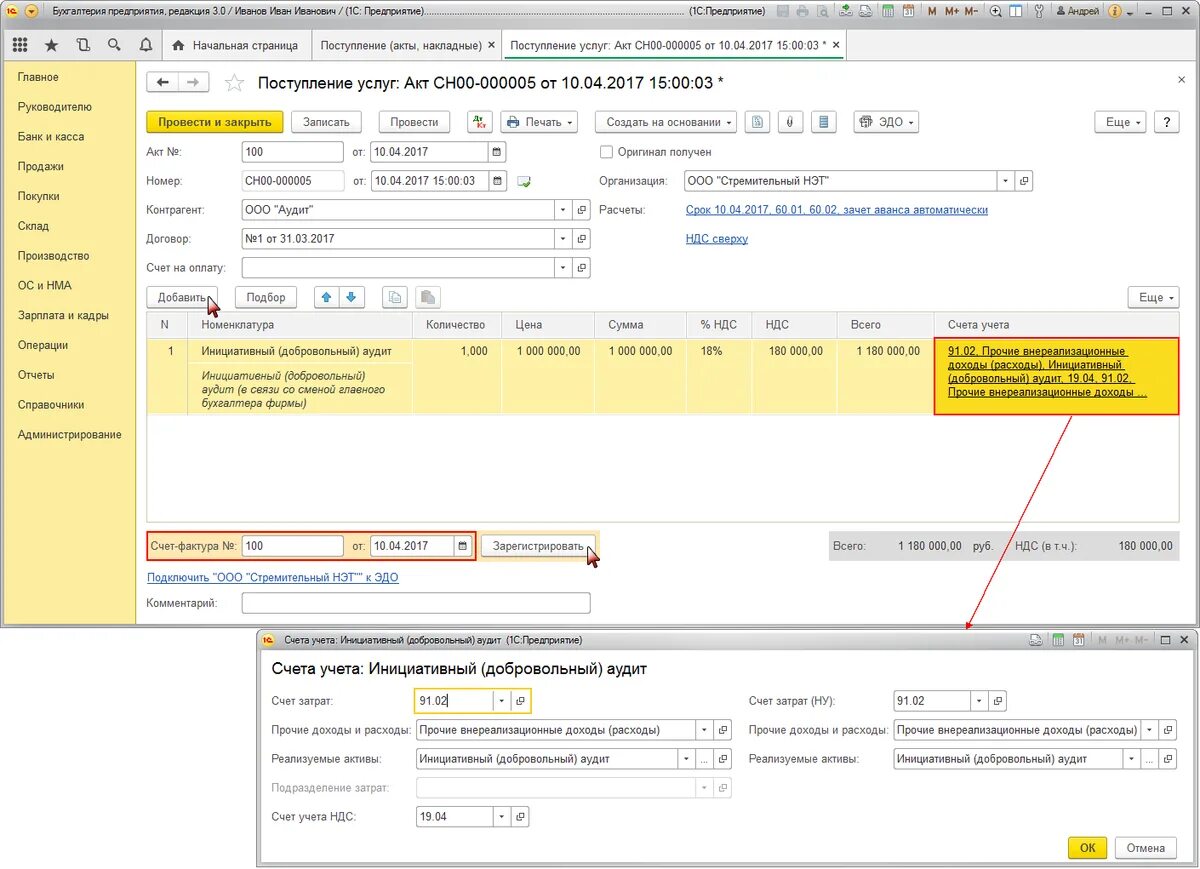
Task: Click Счет-фактура № field with 100
Action: click(292, 546)
